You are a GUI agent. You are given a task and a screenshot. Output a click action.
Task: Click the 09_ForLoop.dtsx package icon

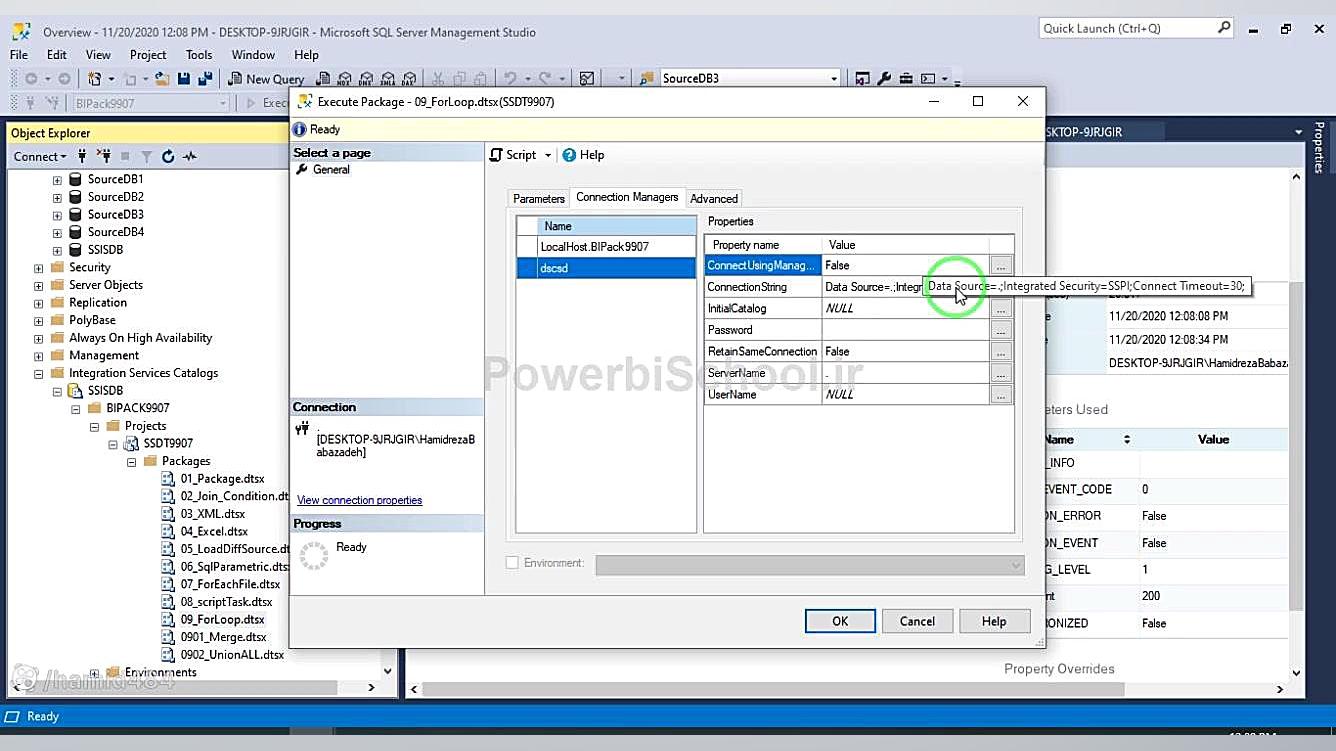click(169, 619)
